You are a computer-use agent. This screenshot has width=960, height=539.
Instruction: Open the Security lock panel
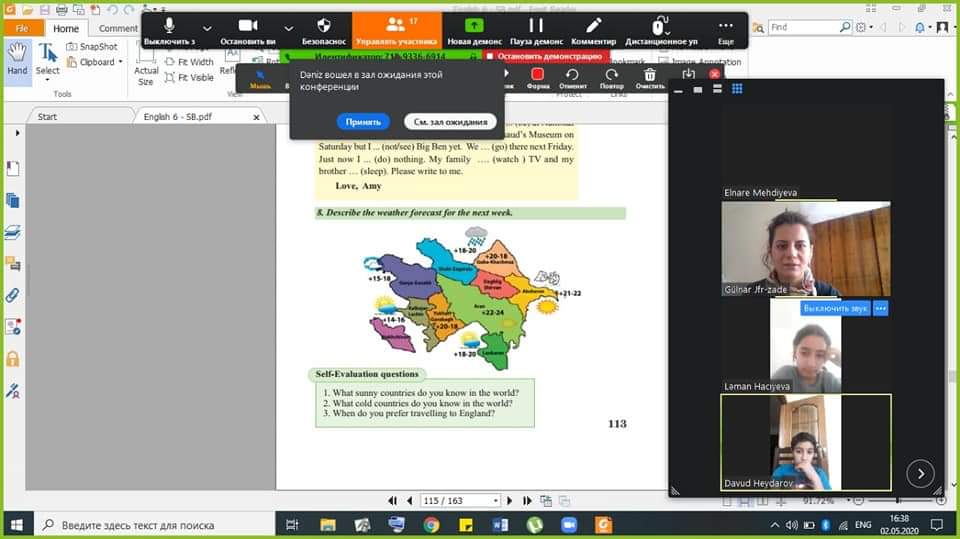click(x=13, y=359)
